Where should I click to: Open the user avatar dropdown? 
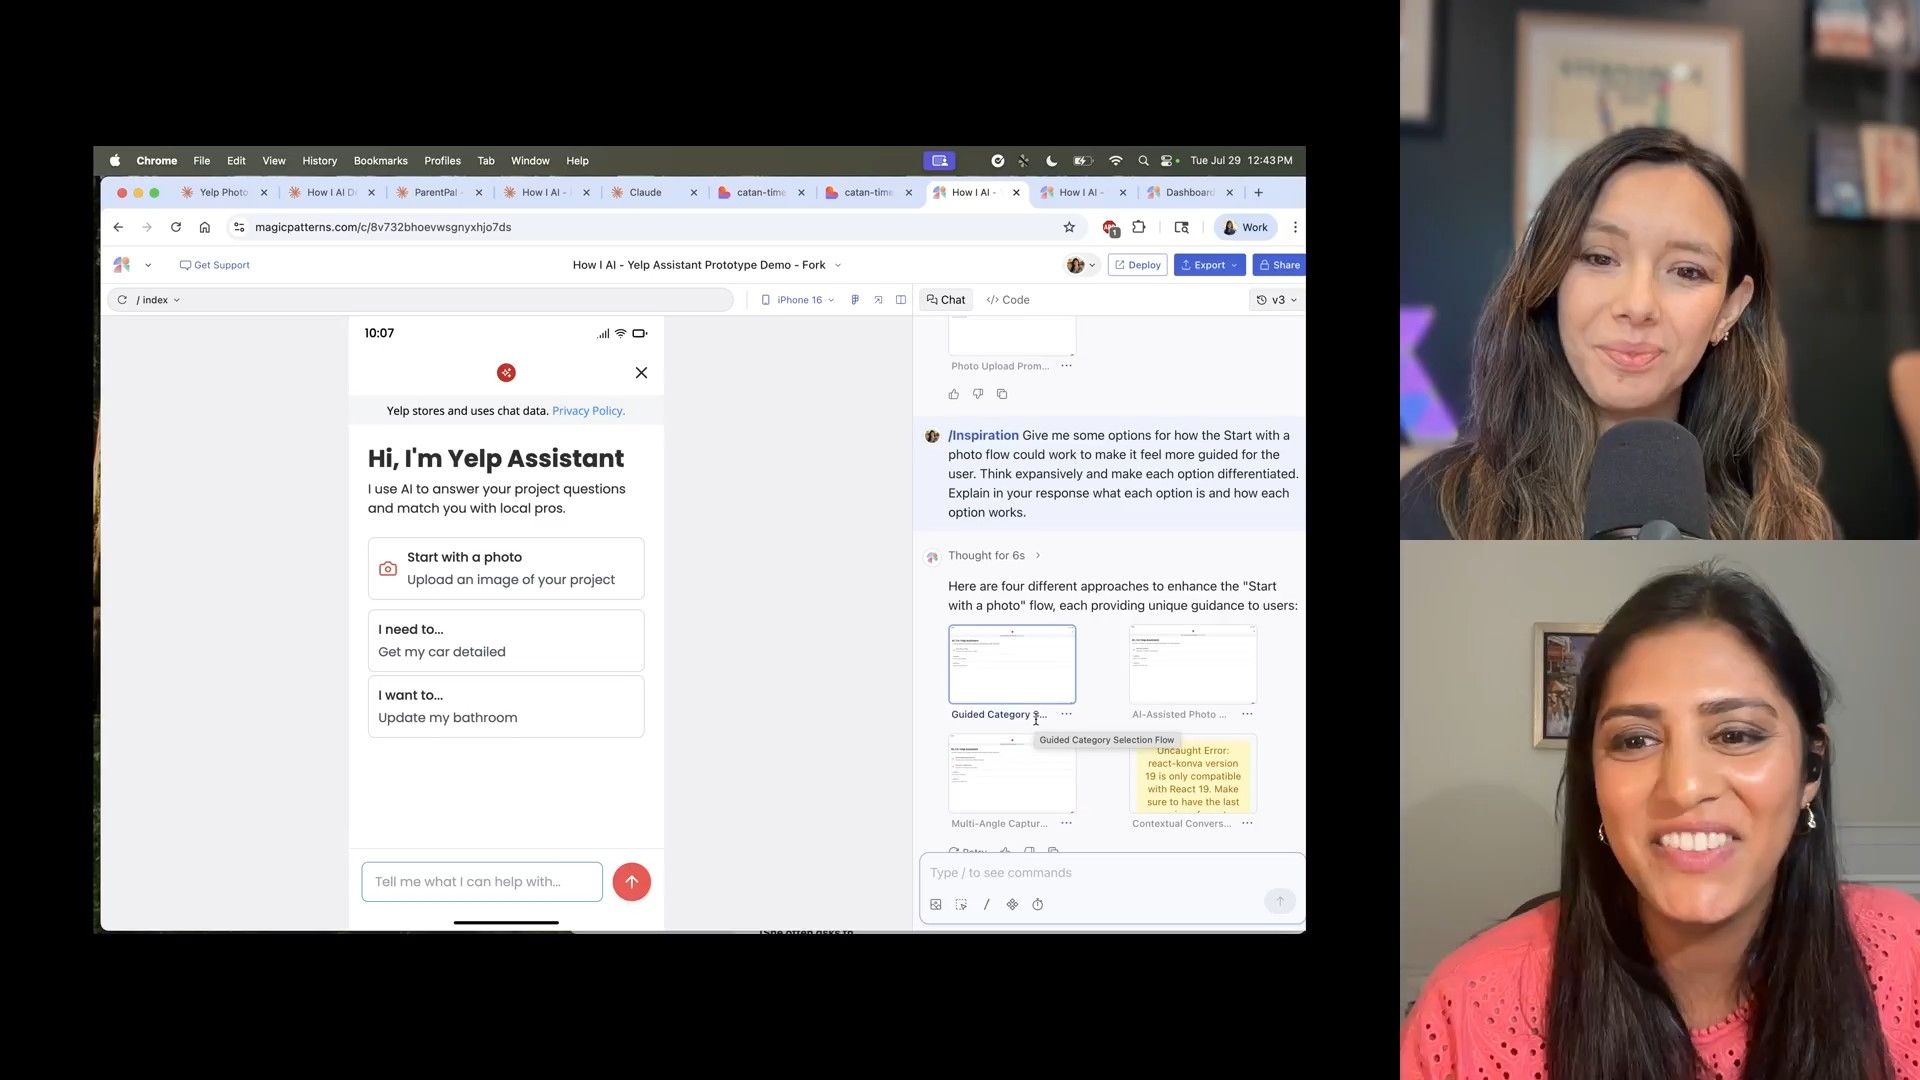1082,265
